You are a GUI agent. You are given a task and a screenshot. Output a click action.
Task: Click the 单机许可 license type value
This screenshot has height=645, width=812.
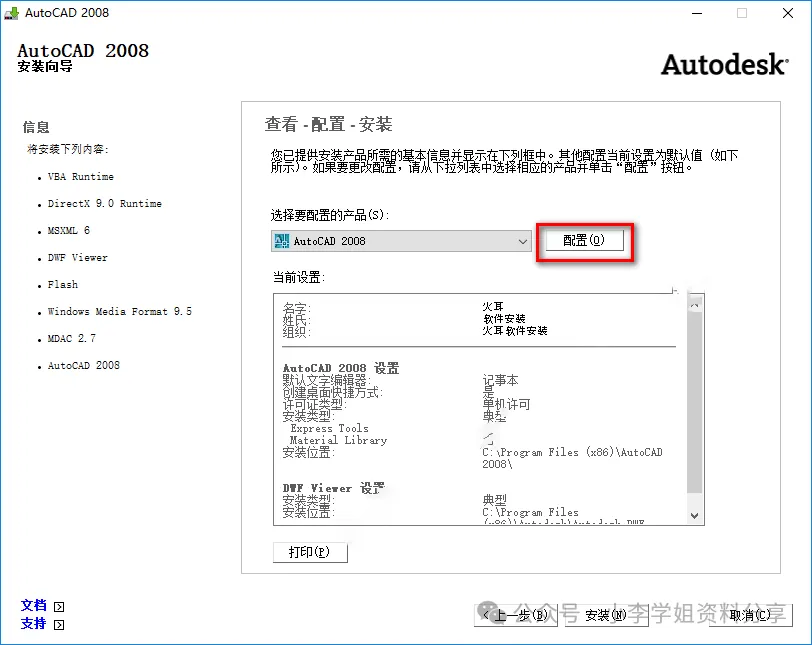point(506,404)
